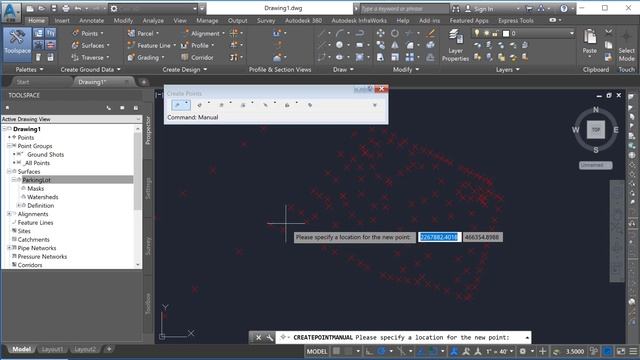Click the new drawing tab plus button
Viewport: 640px width, 360px height.
(x=144, y=82)
